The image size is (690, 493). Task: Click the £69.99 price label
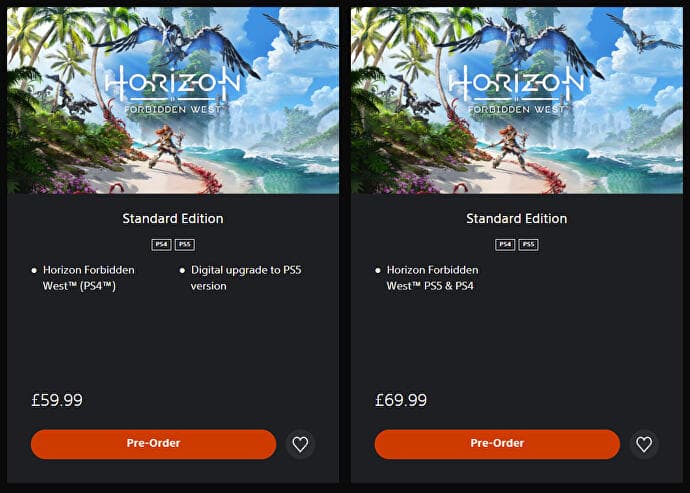coord(401,400)
